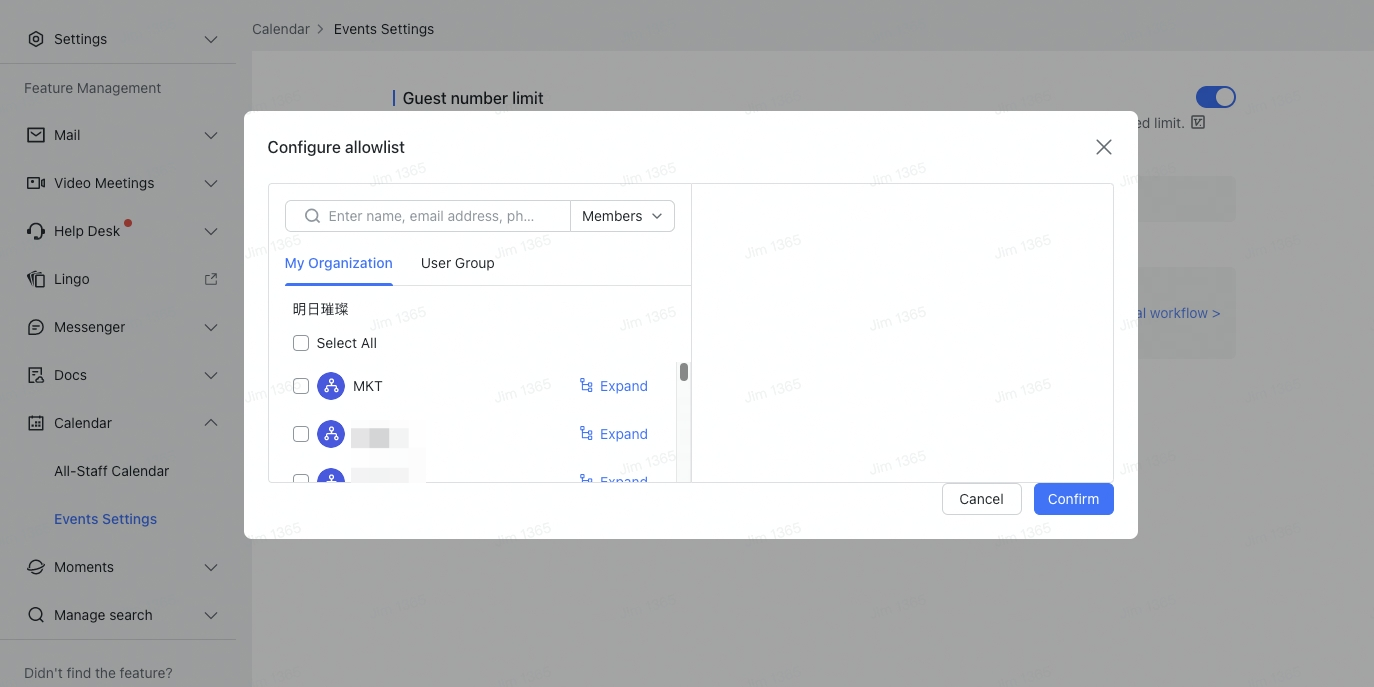Click the Confirm button
Viewport: 1374px width, 687px height.
(1073, 499)
